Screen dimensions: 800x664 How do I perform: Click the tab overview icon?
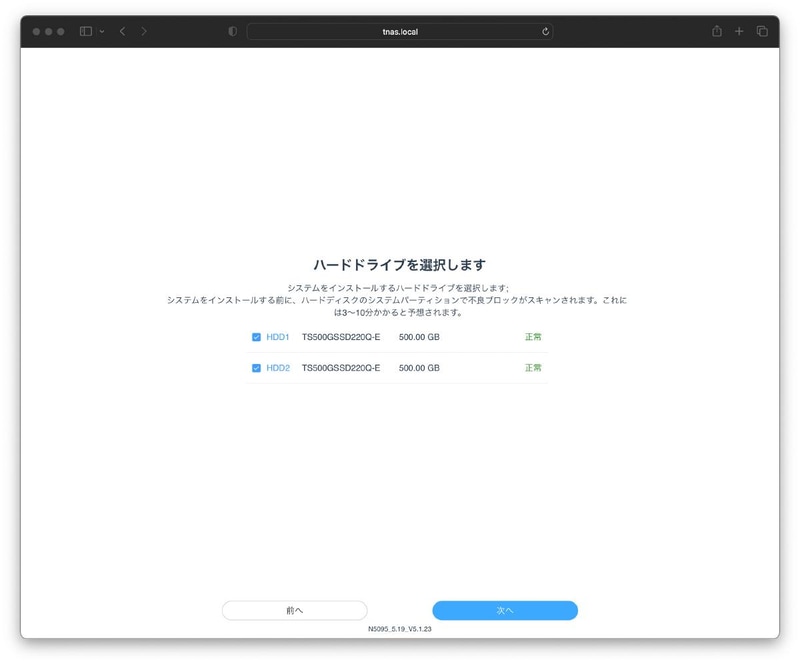[x=762, y=31]
